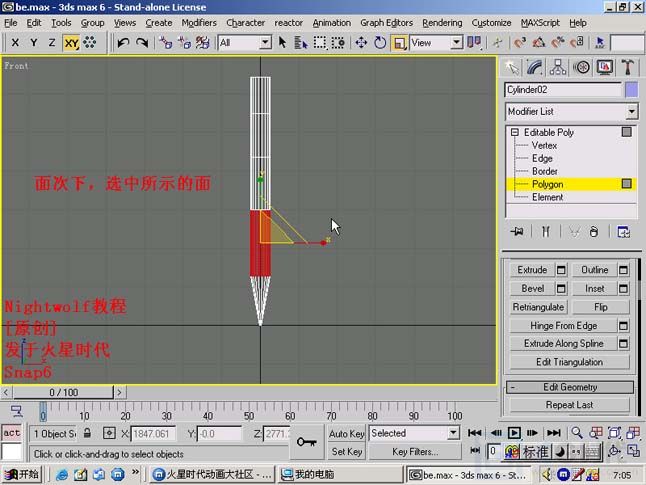Screen dimensions: 646x485
Task: Activate the Select and Move tool
Action: (x=361, y=42)
